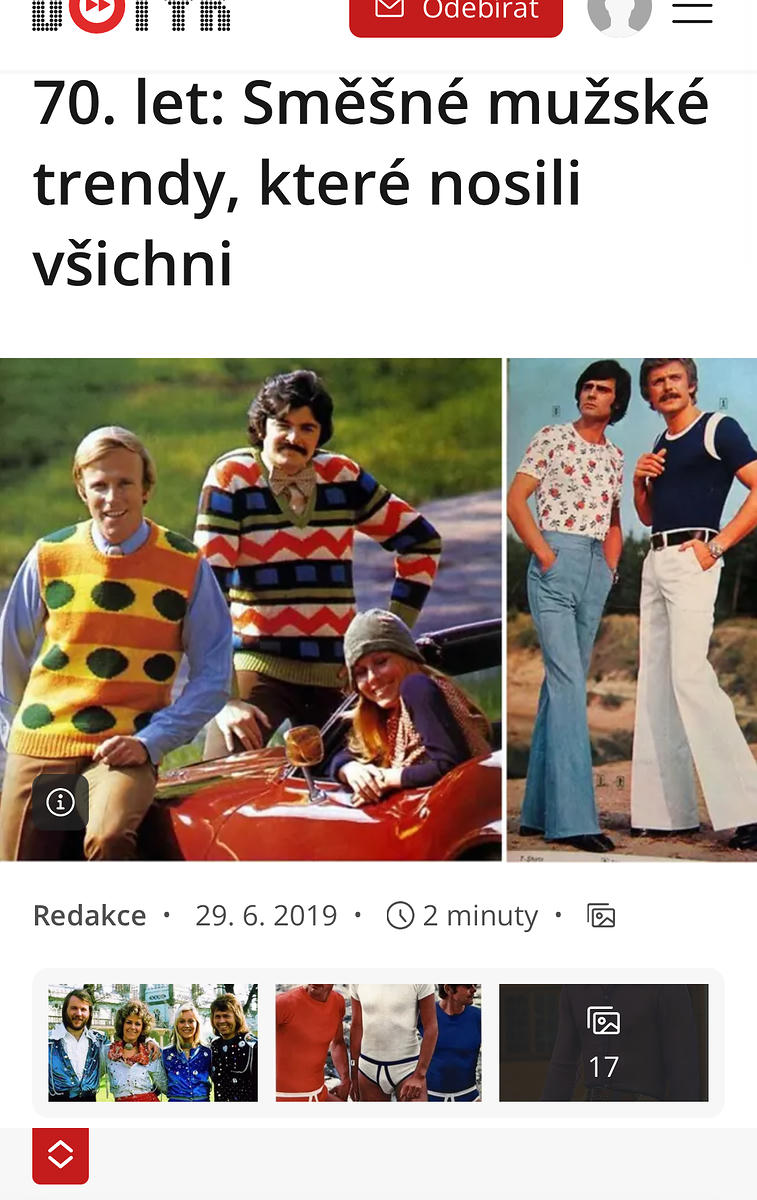The image size is (757, 1200).
Task: Open the Redakce author link
Action: [89, 915]
